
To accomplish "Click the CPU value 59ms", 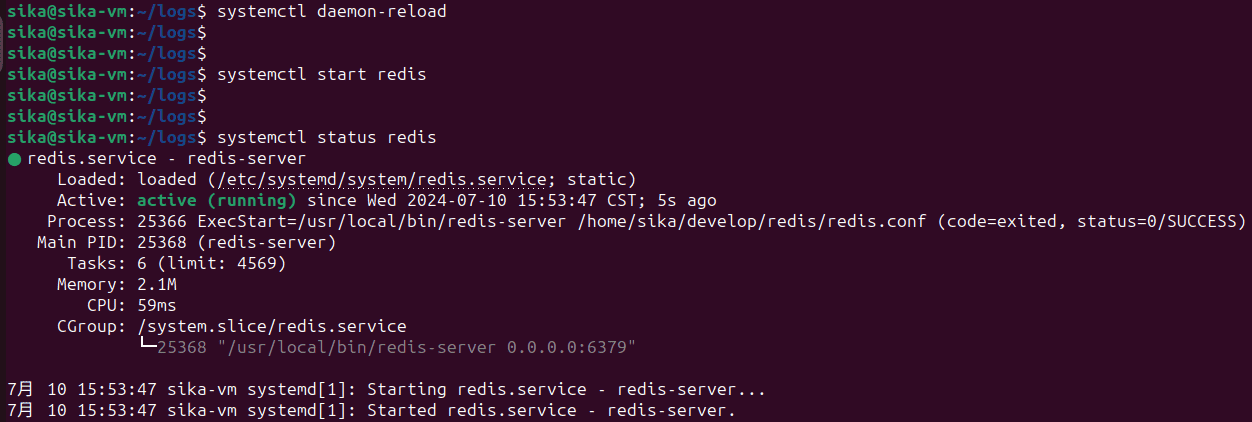I will pos(157,305).
